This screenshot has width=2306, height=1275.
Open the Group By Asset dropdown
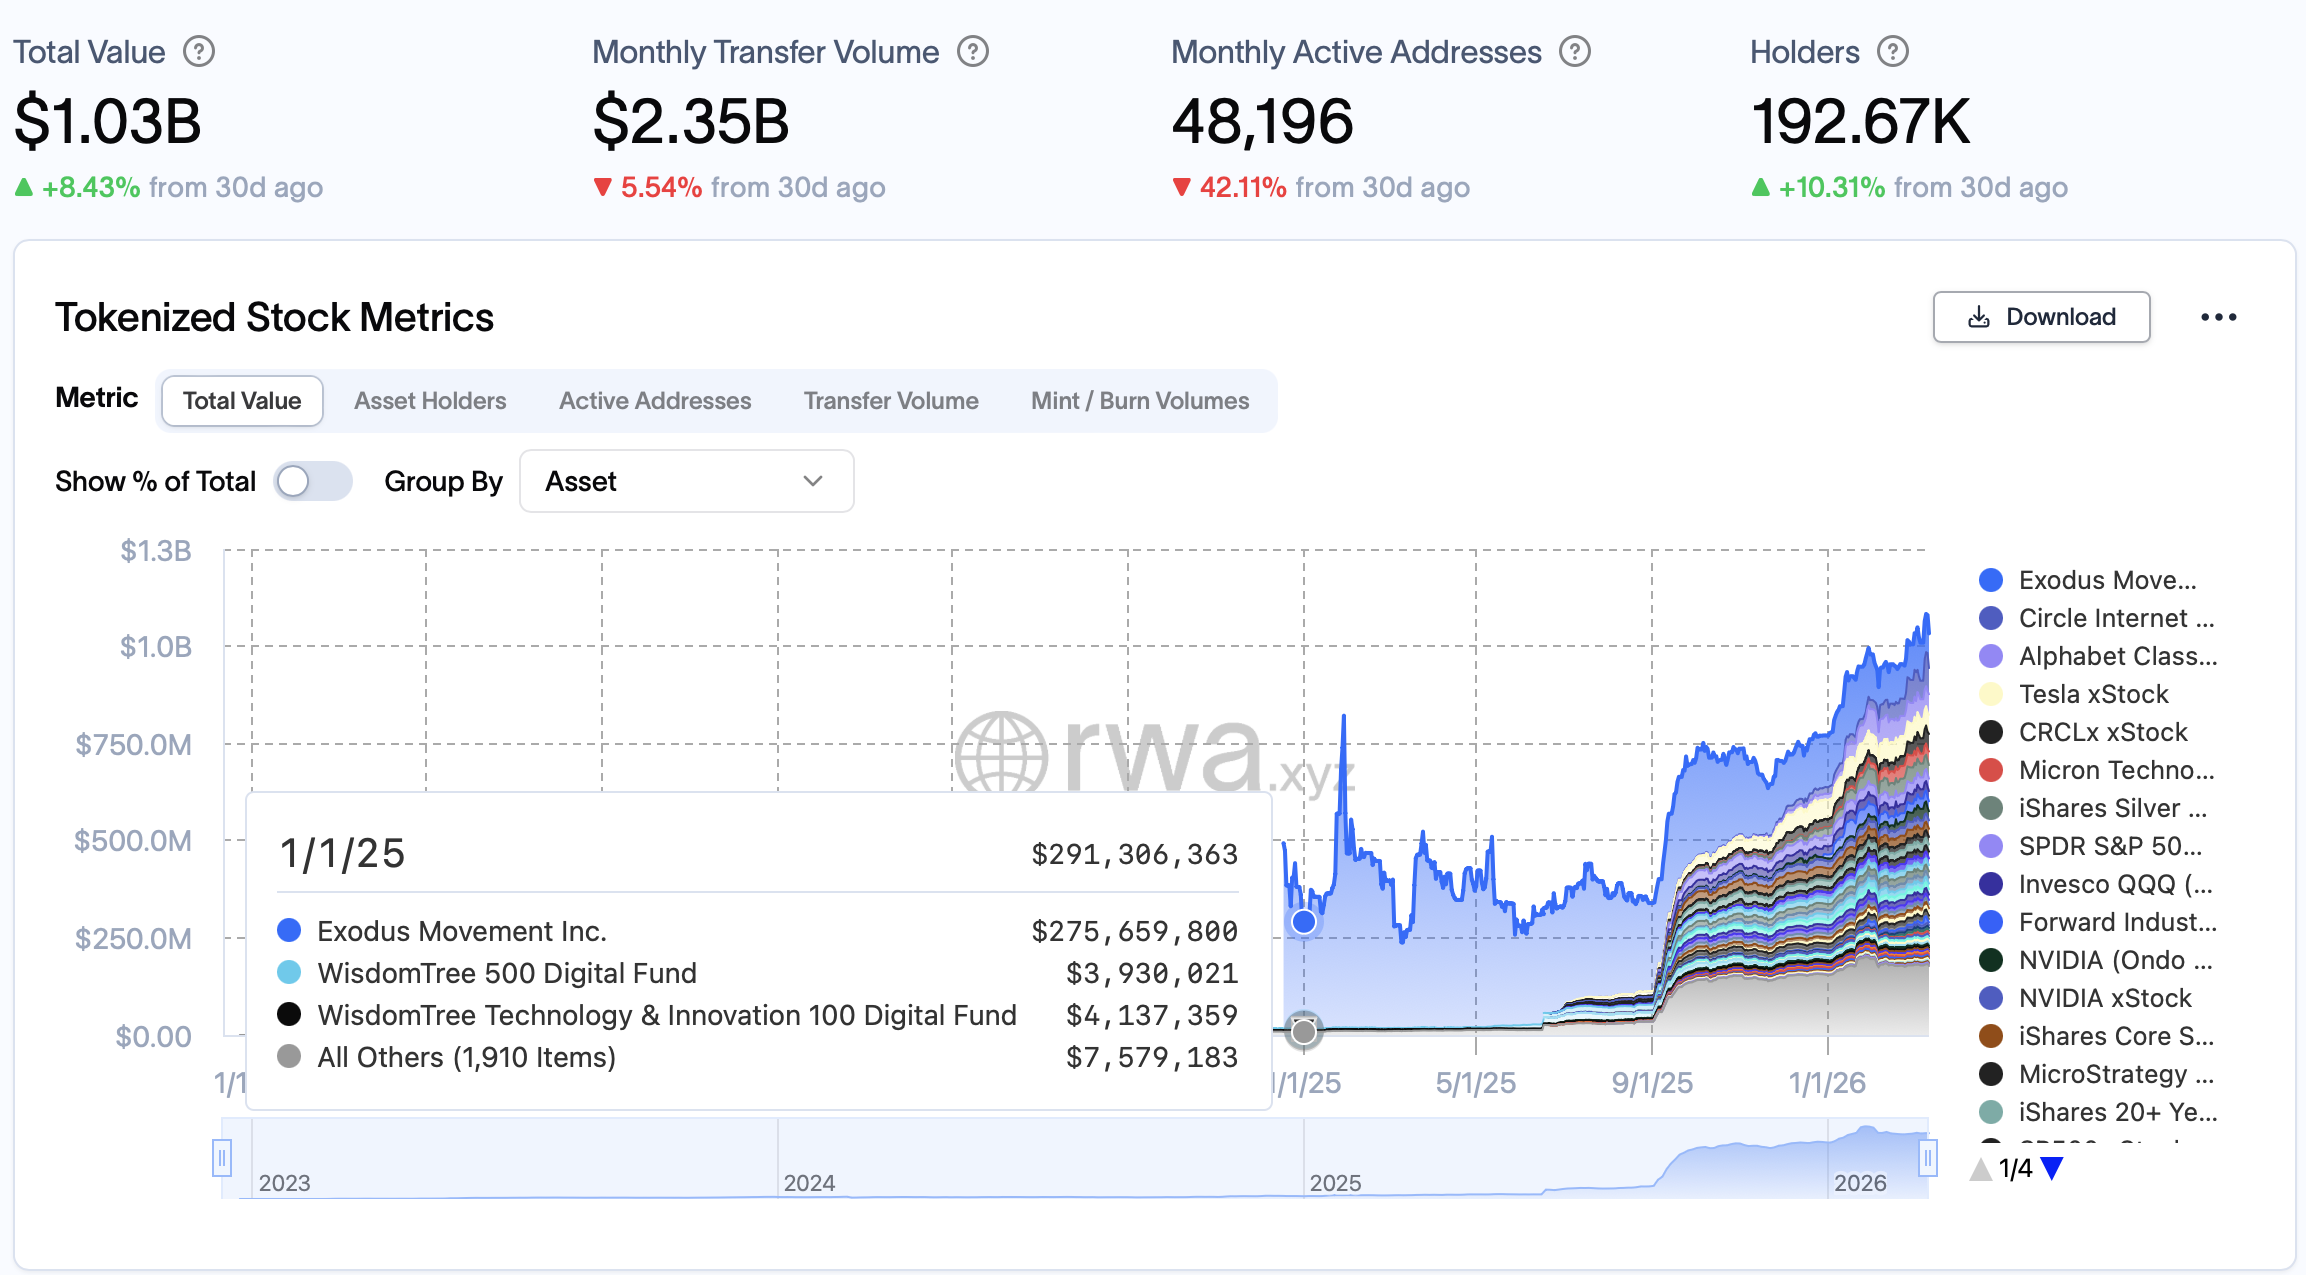(x=686, y=481)
